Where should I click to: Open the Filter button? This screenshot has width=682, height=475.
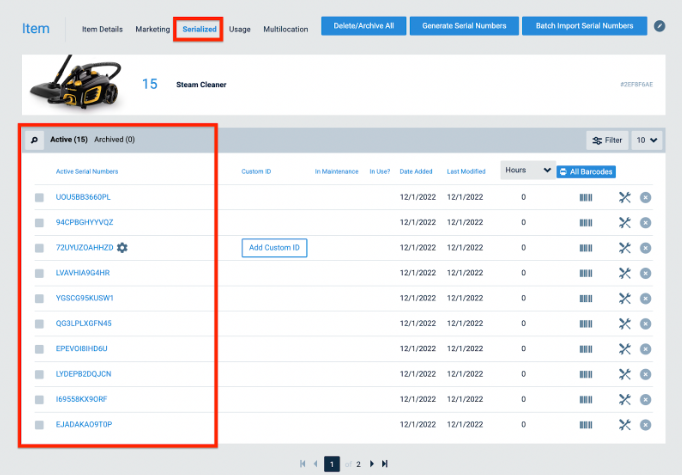pos(607,140)
